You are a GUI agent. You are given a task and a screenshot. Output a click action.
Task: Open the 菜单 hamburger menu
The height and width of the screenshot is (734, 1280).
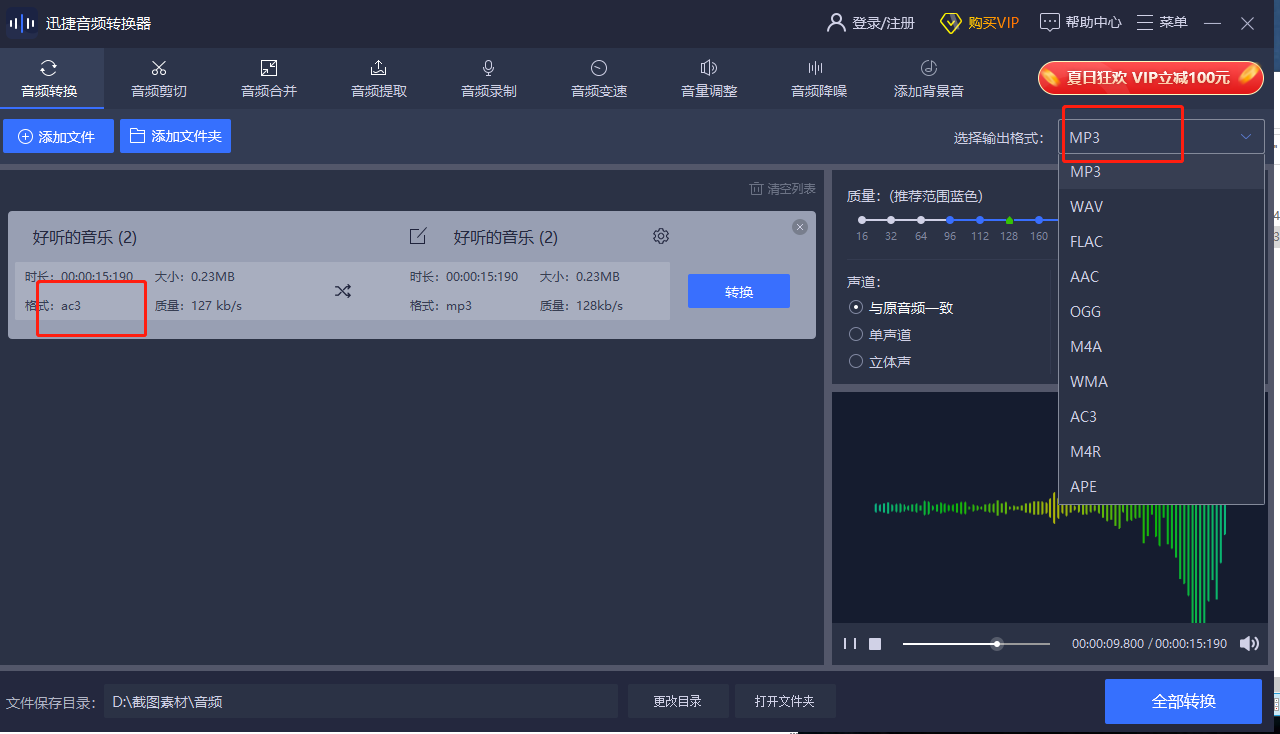1162,22
